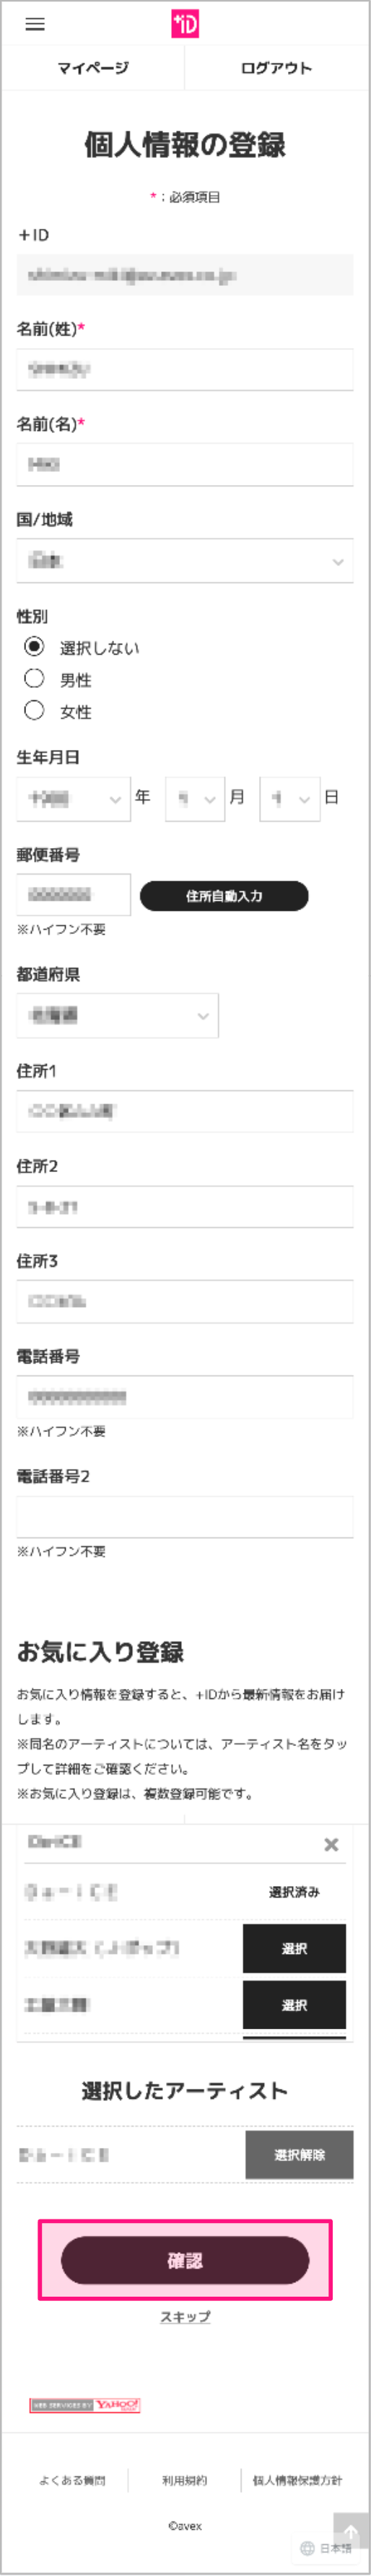Open the birth year dropdown

click(x=73, y=799)
